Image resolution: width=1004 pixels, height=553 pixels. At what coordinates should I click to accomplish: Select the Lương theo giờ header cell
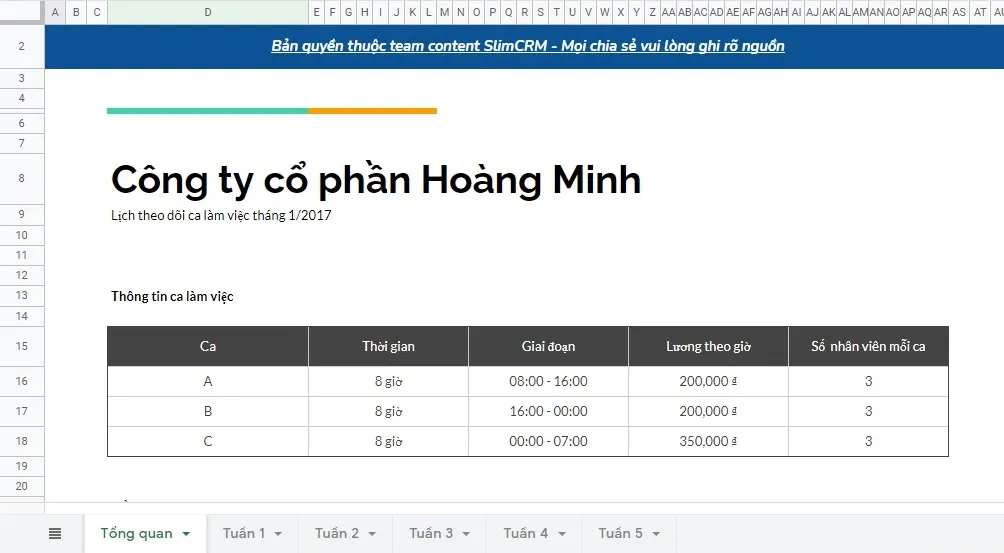(709, 346)
